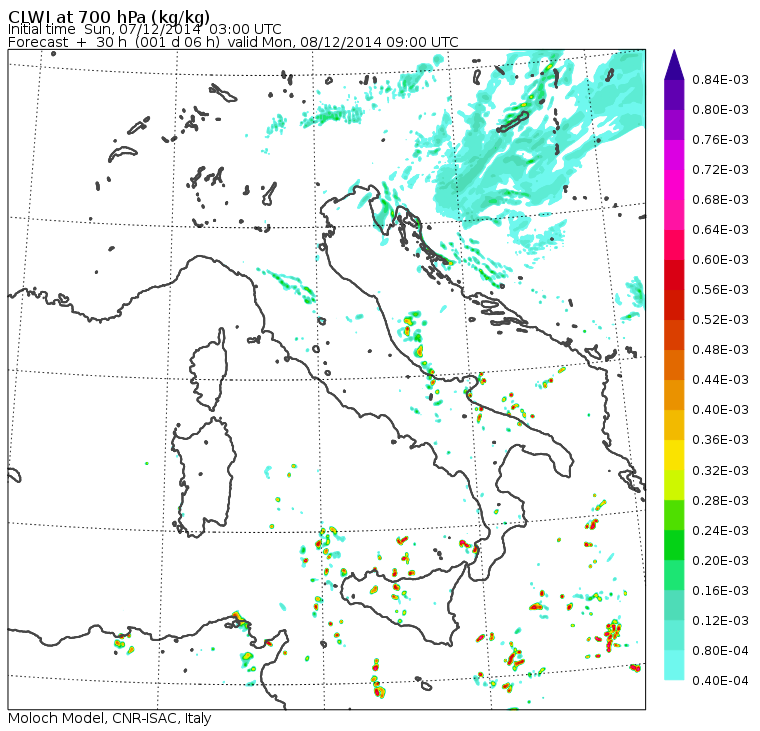Click the 0.52E-03 legend value
Viewport: 760px width, 731px height.
tap(720, 320)
